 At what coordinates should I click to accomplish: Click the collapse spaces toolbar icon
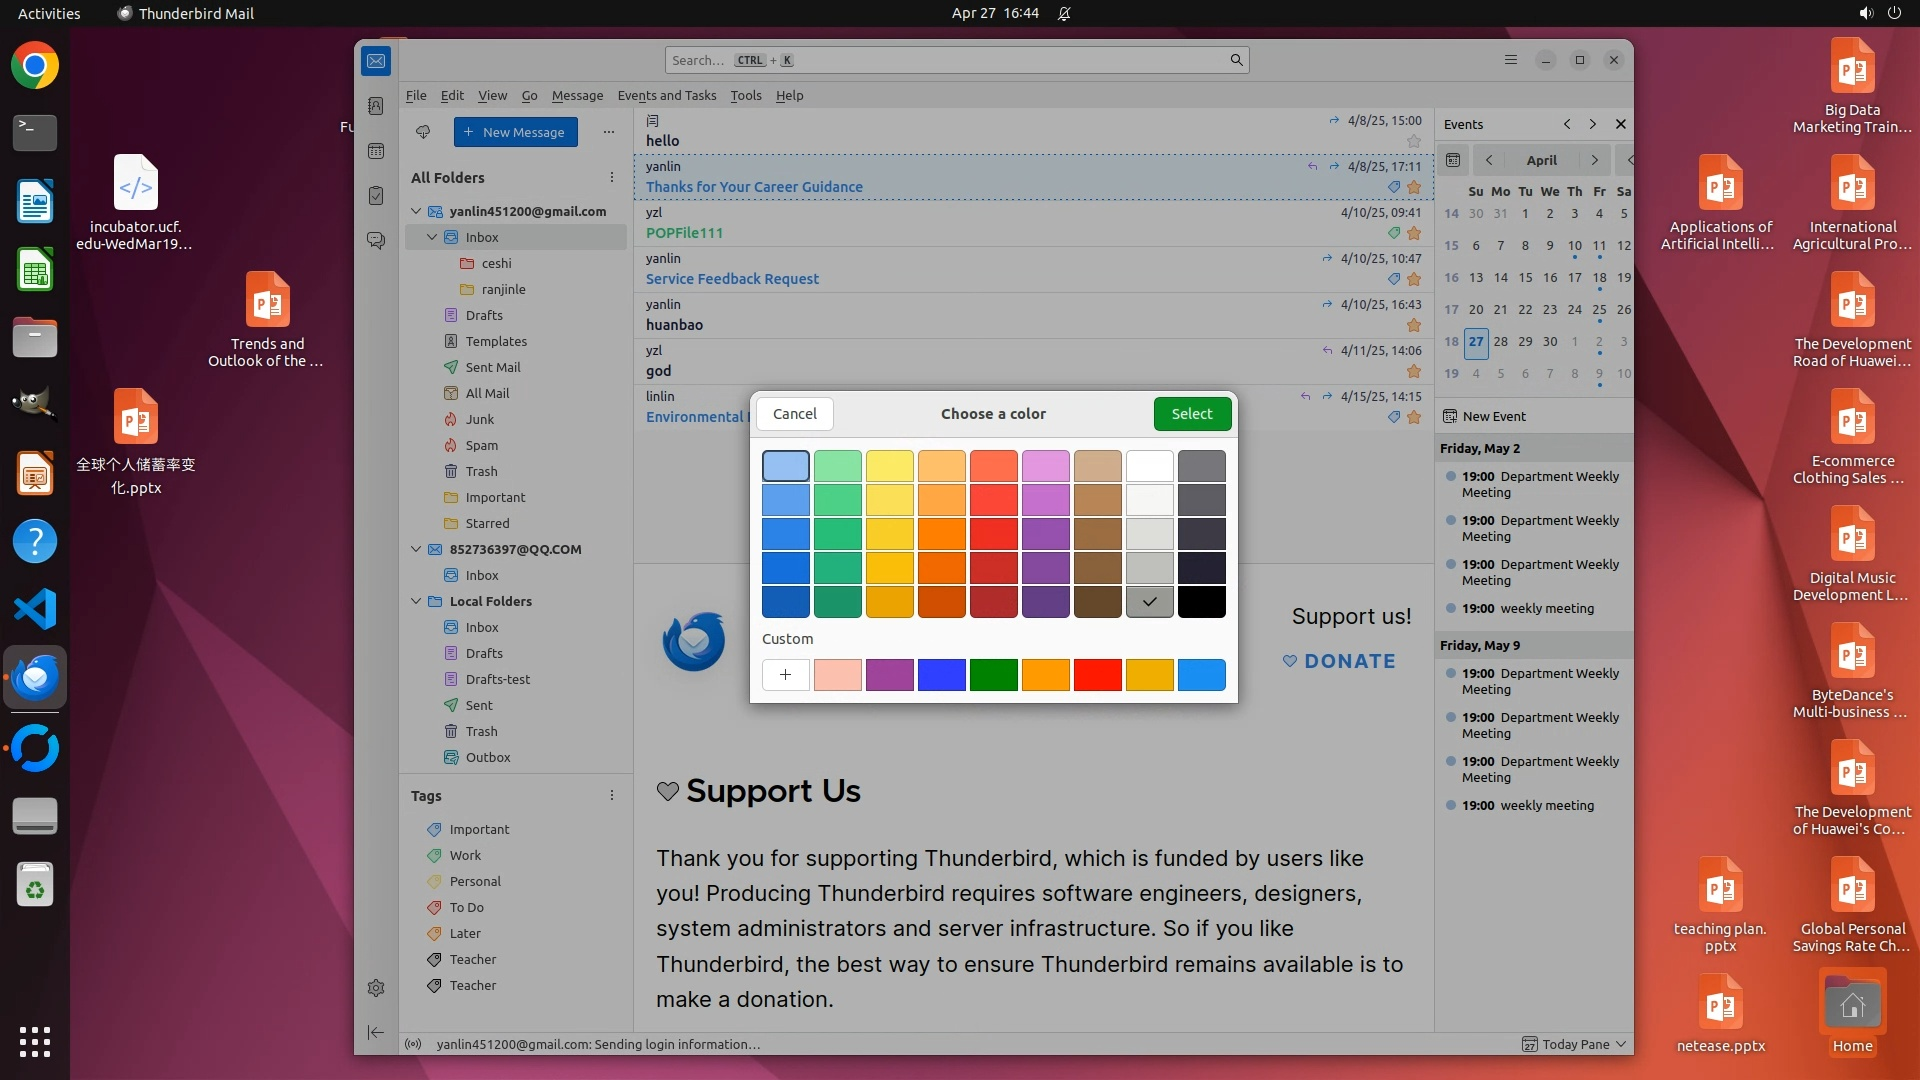(x=376, y=1032)
